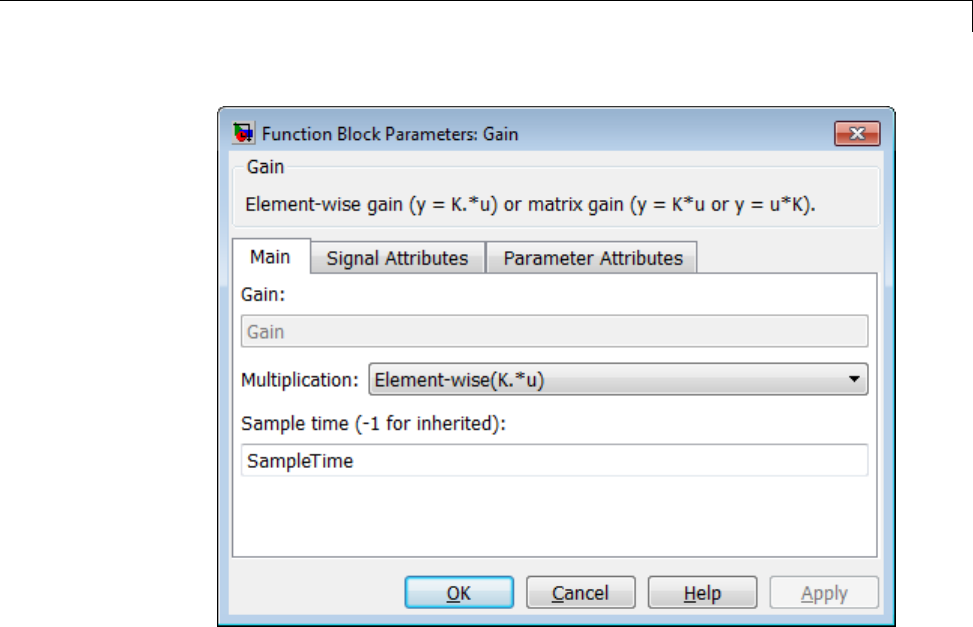Select the Element-wise(K.*u) Multiplication value text

pos(460,380)
